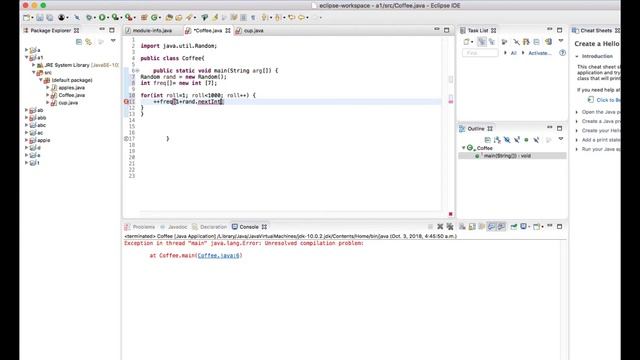Click Collapse All in Package Explorer
This screenshot has width=640, height=360.
tap(79, 42)
